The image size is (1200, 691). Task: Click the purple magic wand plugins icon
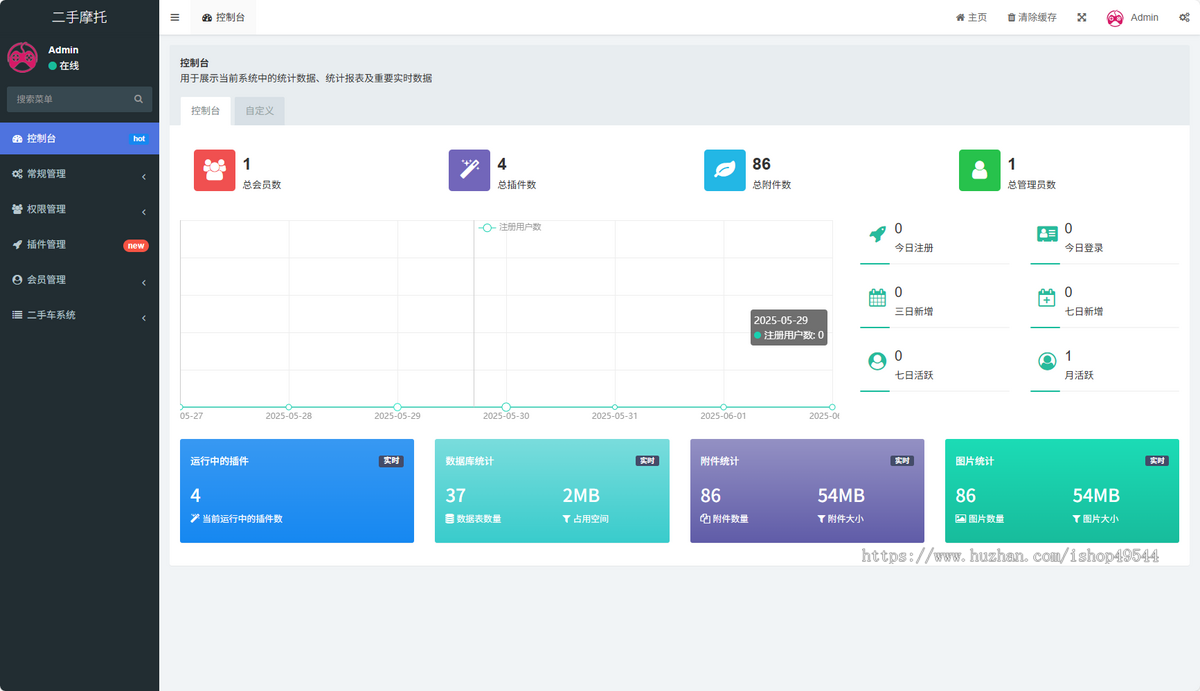click(469, 170)
